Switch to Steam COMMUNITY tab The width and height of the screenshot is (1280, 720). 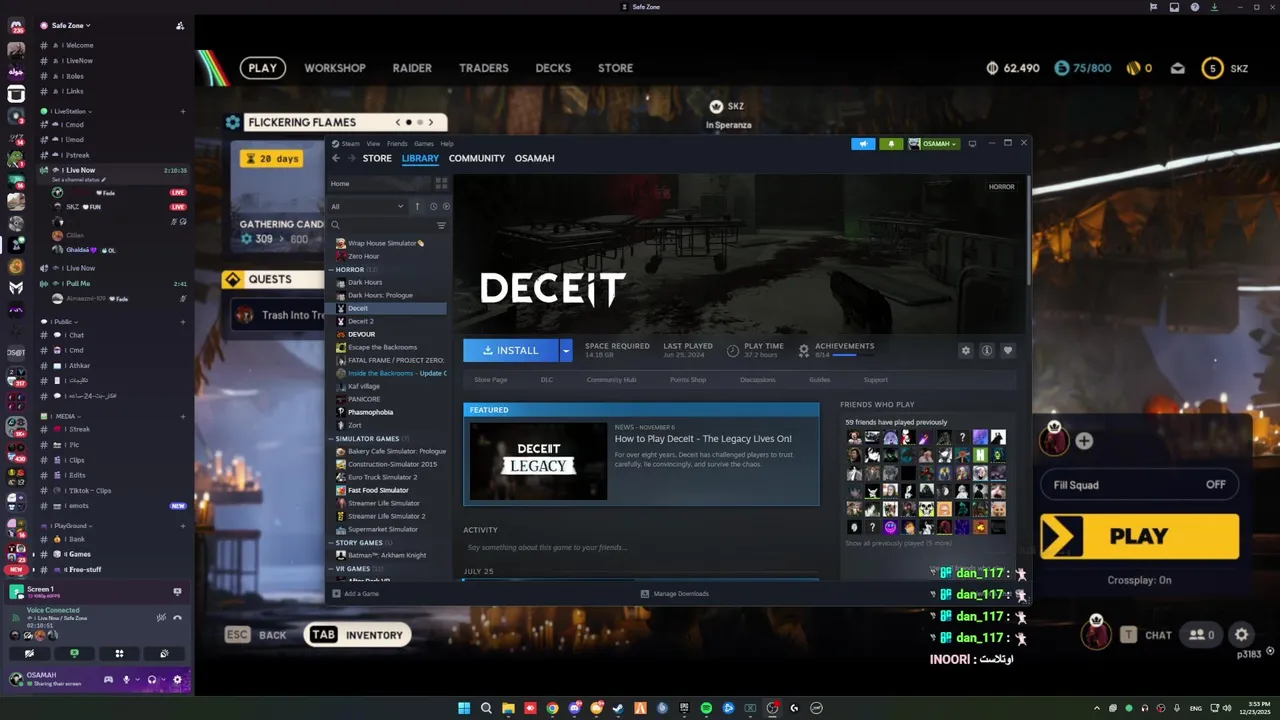point(477,158)
